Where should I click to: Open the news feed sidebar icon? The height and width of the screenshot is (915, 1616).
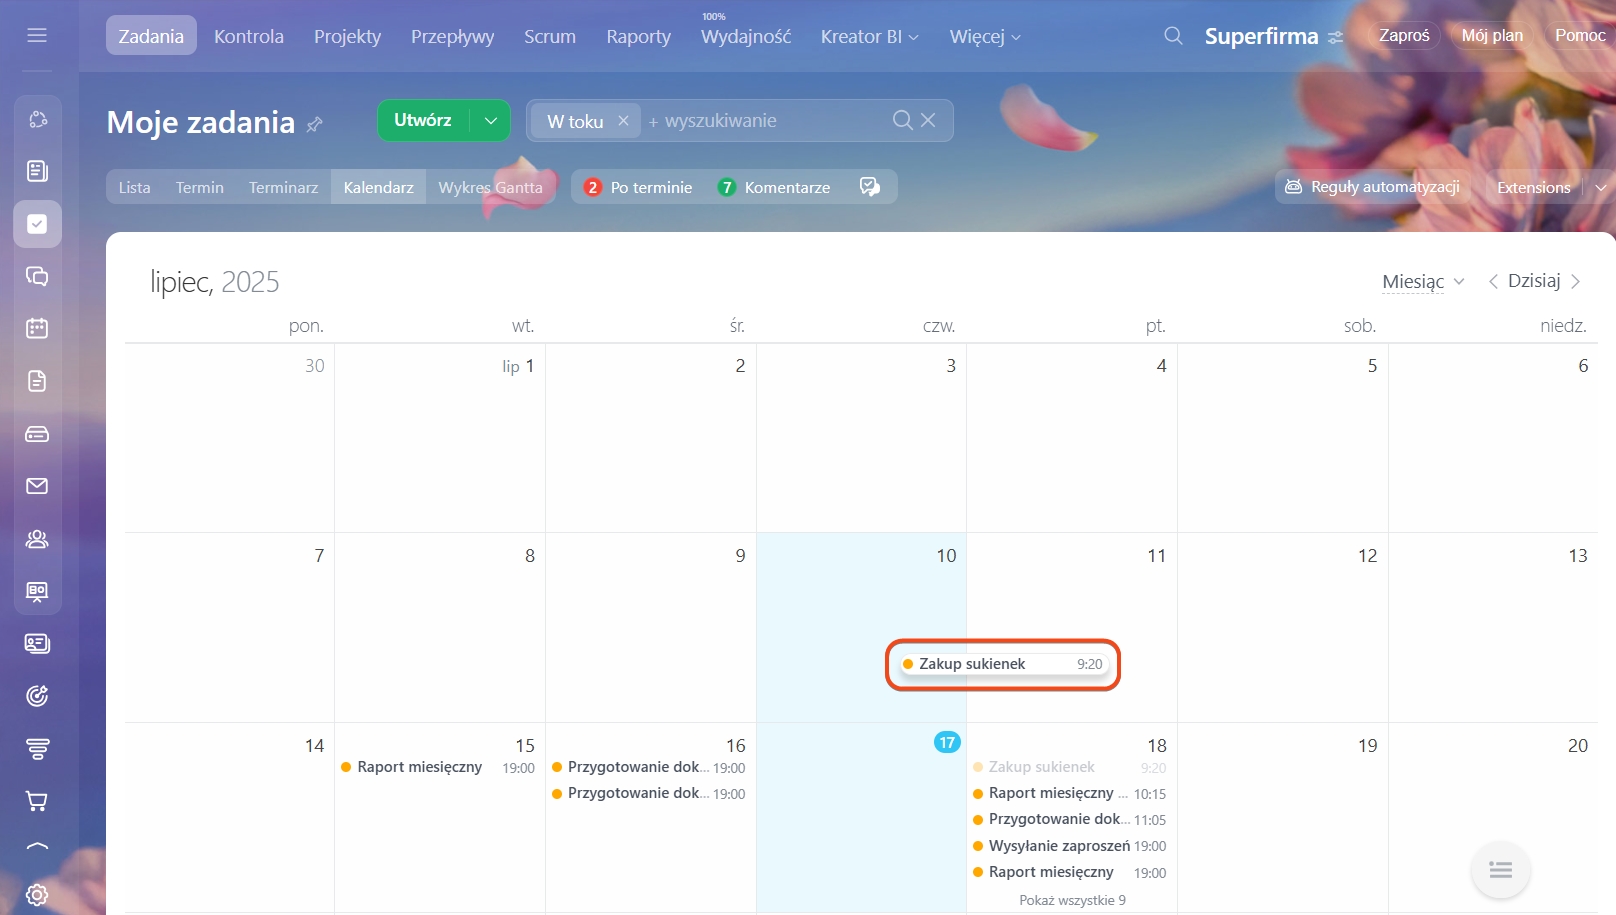pyautogui.click(x=37, y=171)
